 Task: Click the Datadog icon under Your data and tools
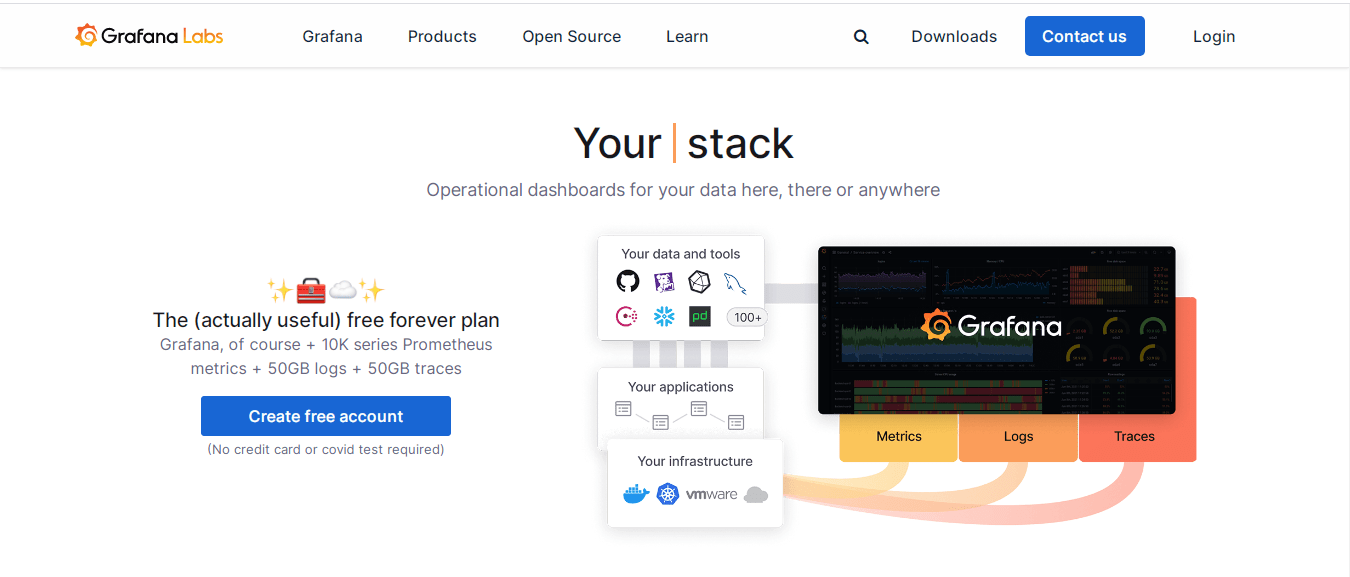[628, 317]
